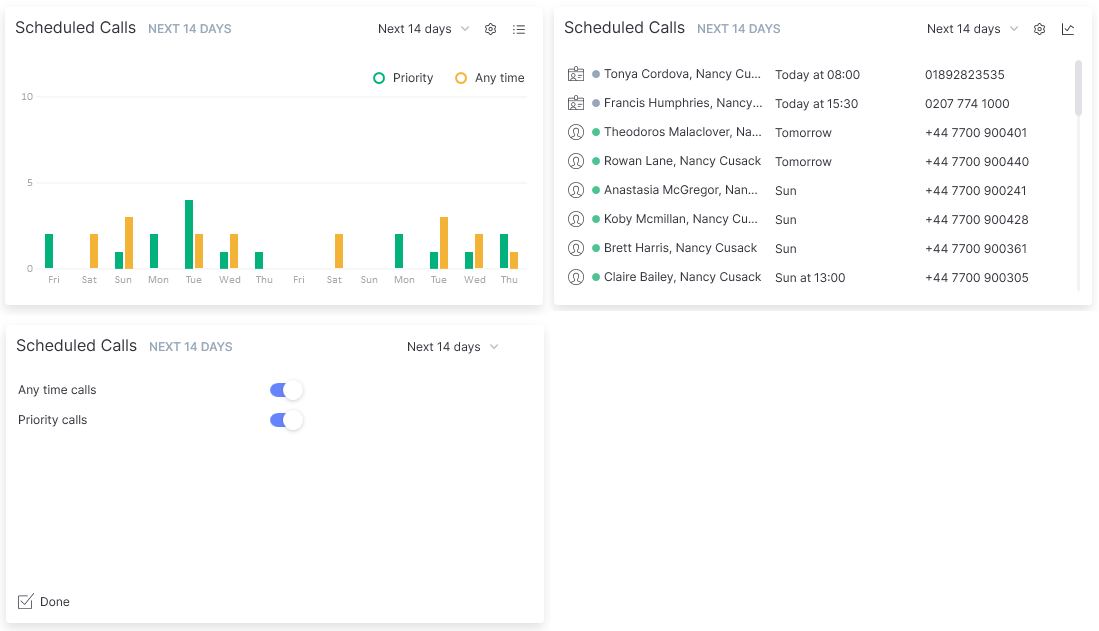Click contact icon beside Rowan Lane
Image resolution: width=1099 pixels, height=631 pixels.
pos(575,161)
